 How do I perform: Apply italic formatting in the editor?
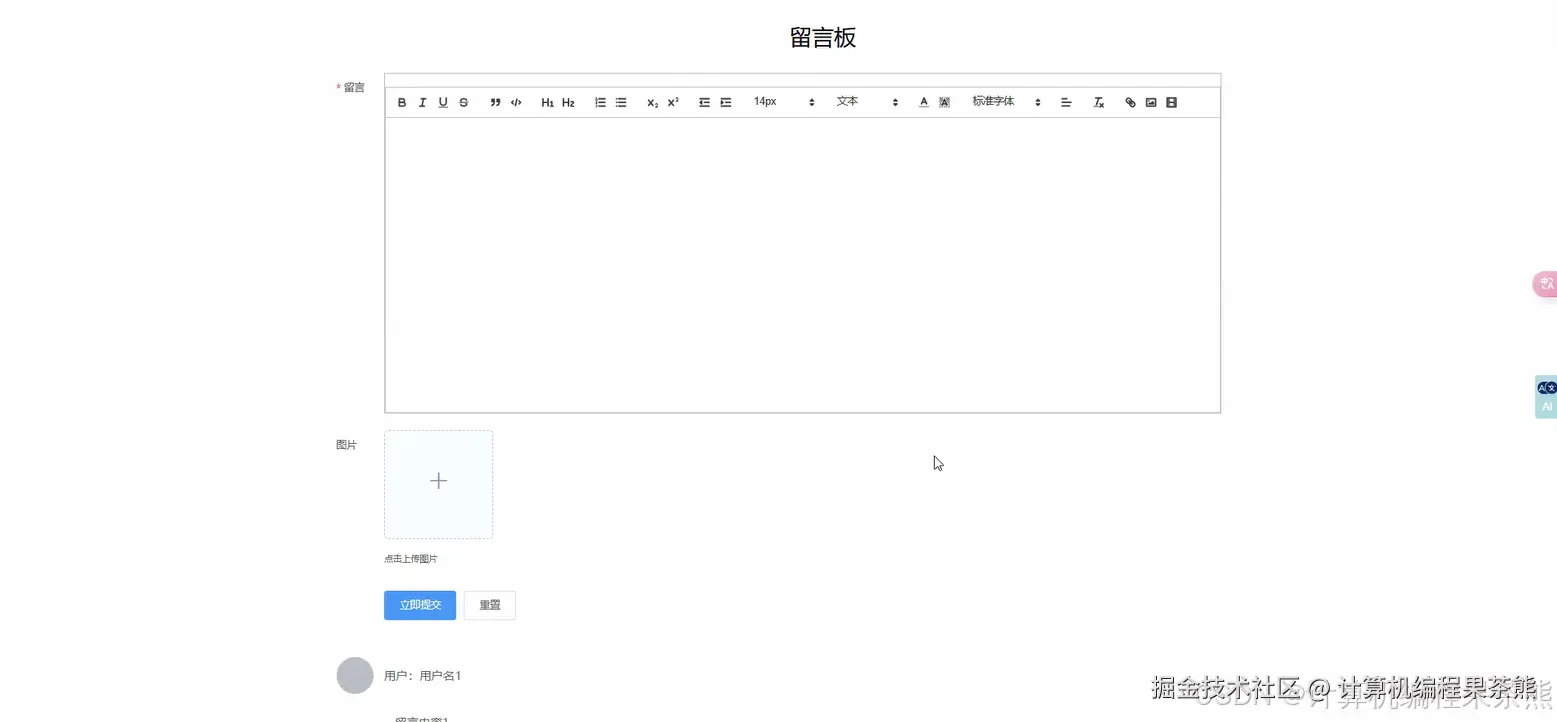[x=422, y=101]
